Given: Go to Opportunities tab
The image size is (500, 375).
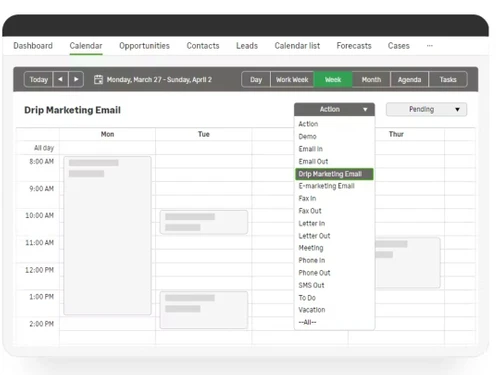Looking at the screenshot, I should coord(144,46).
